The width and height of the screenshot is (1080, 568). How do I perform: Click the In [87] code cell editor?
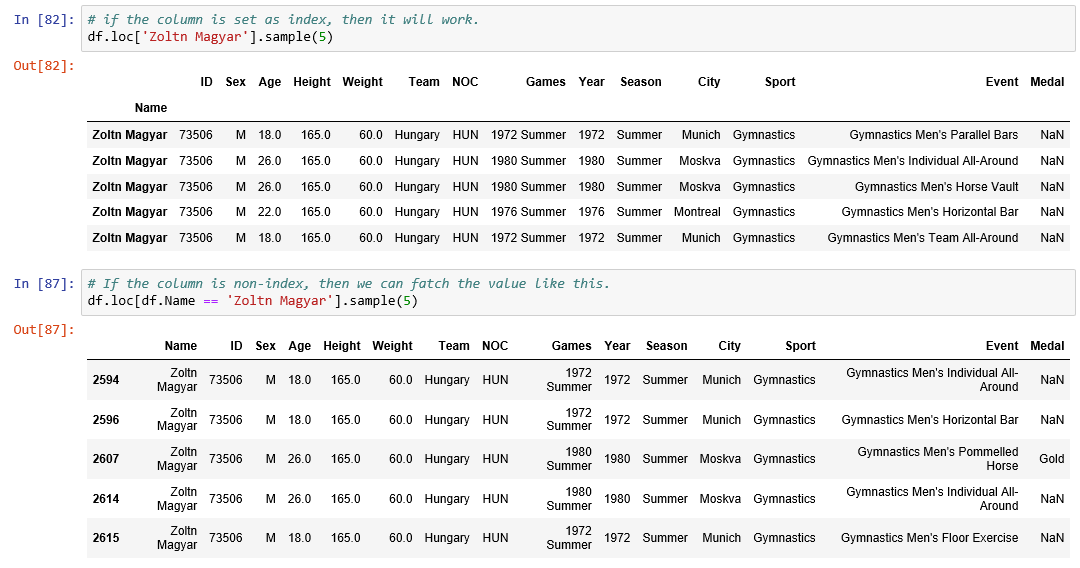(x=580, y=292)
